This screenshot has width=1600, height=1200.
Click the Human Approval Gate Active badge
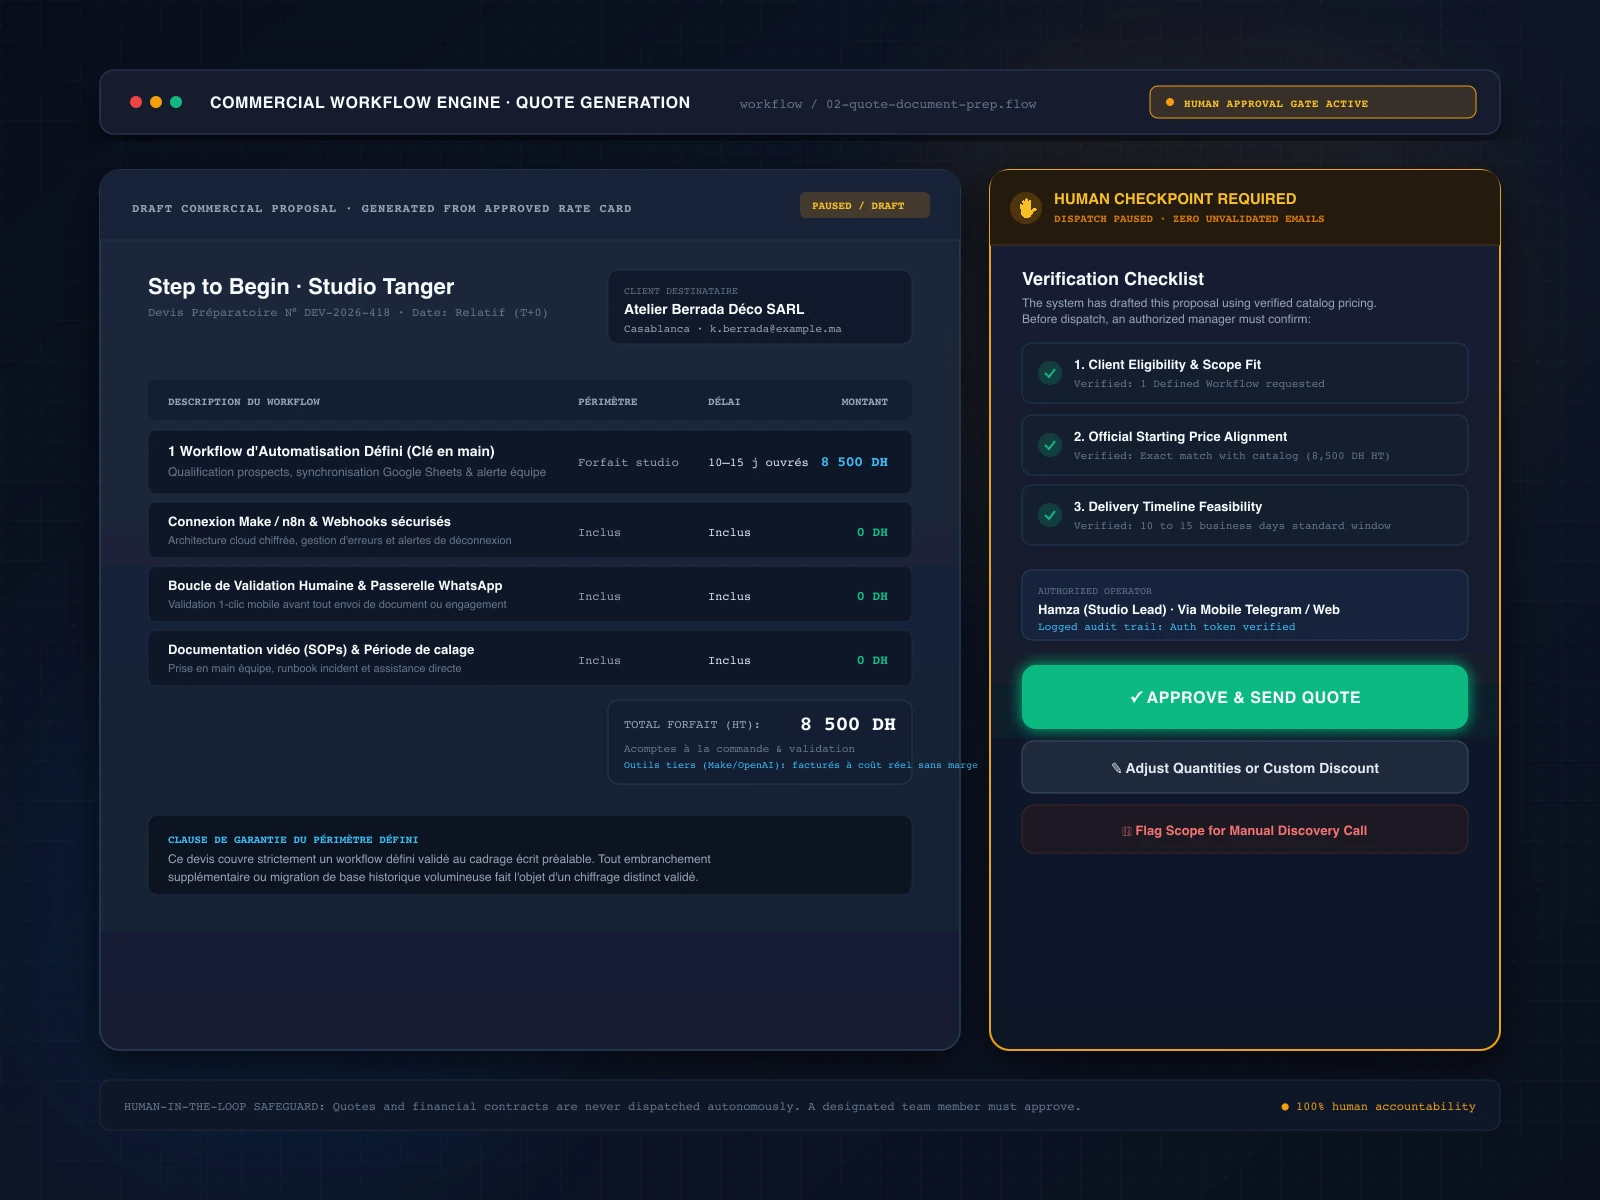coord(1313,102)
